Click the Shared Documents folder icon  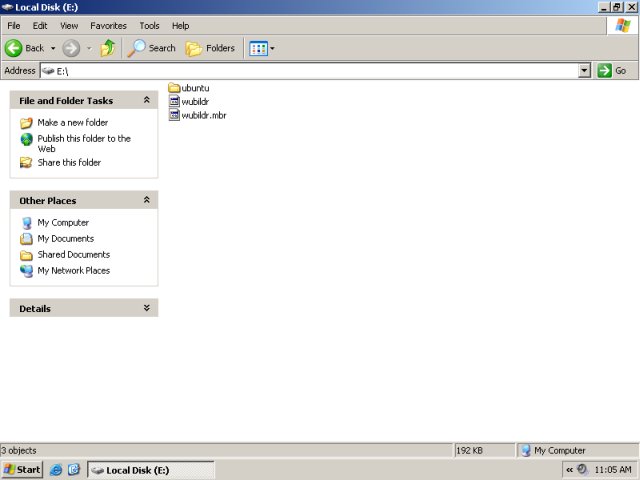[x=26, y=255]
